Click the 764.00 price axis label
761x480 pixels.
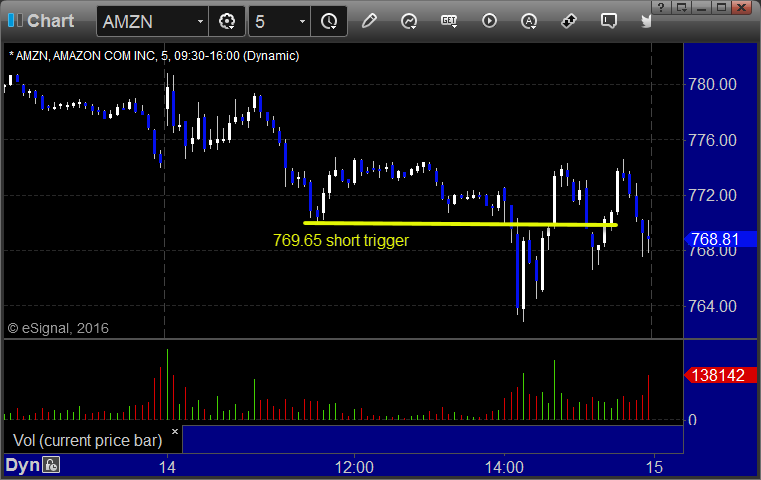[712, 306]
